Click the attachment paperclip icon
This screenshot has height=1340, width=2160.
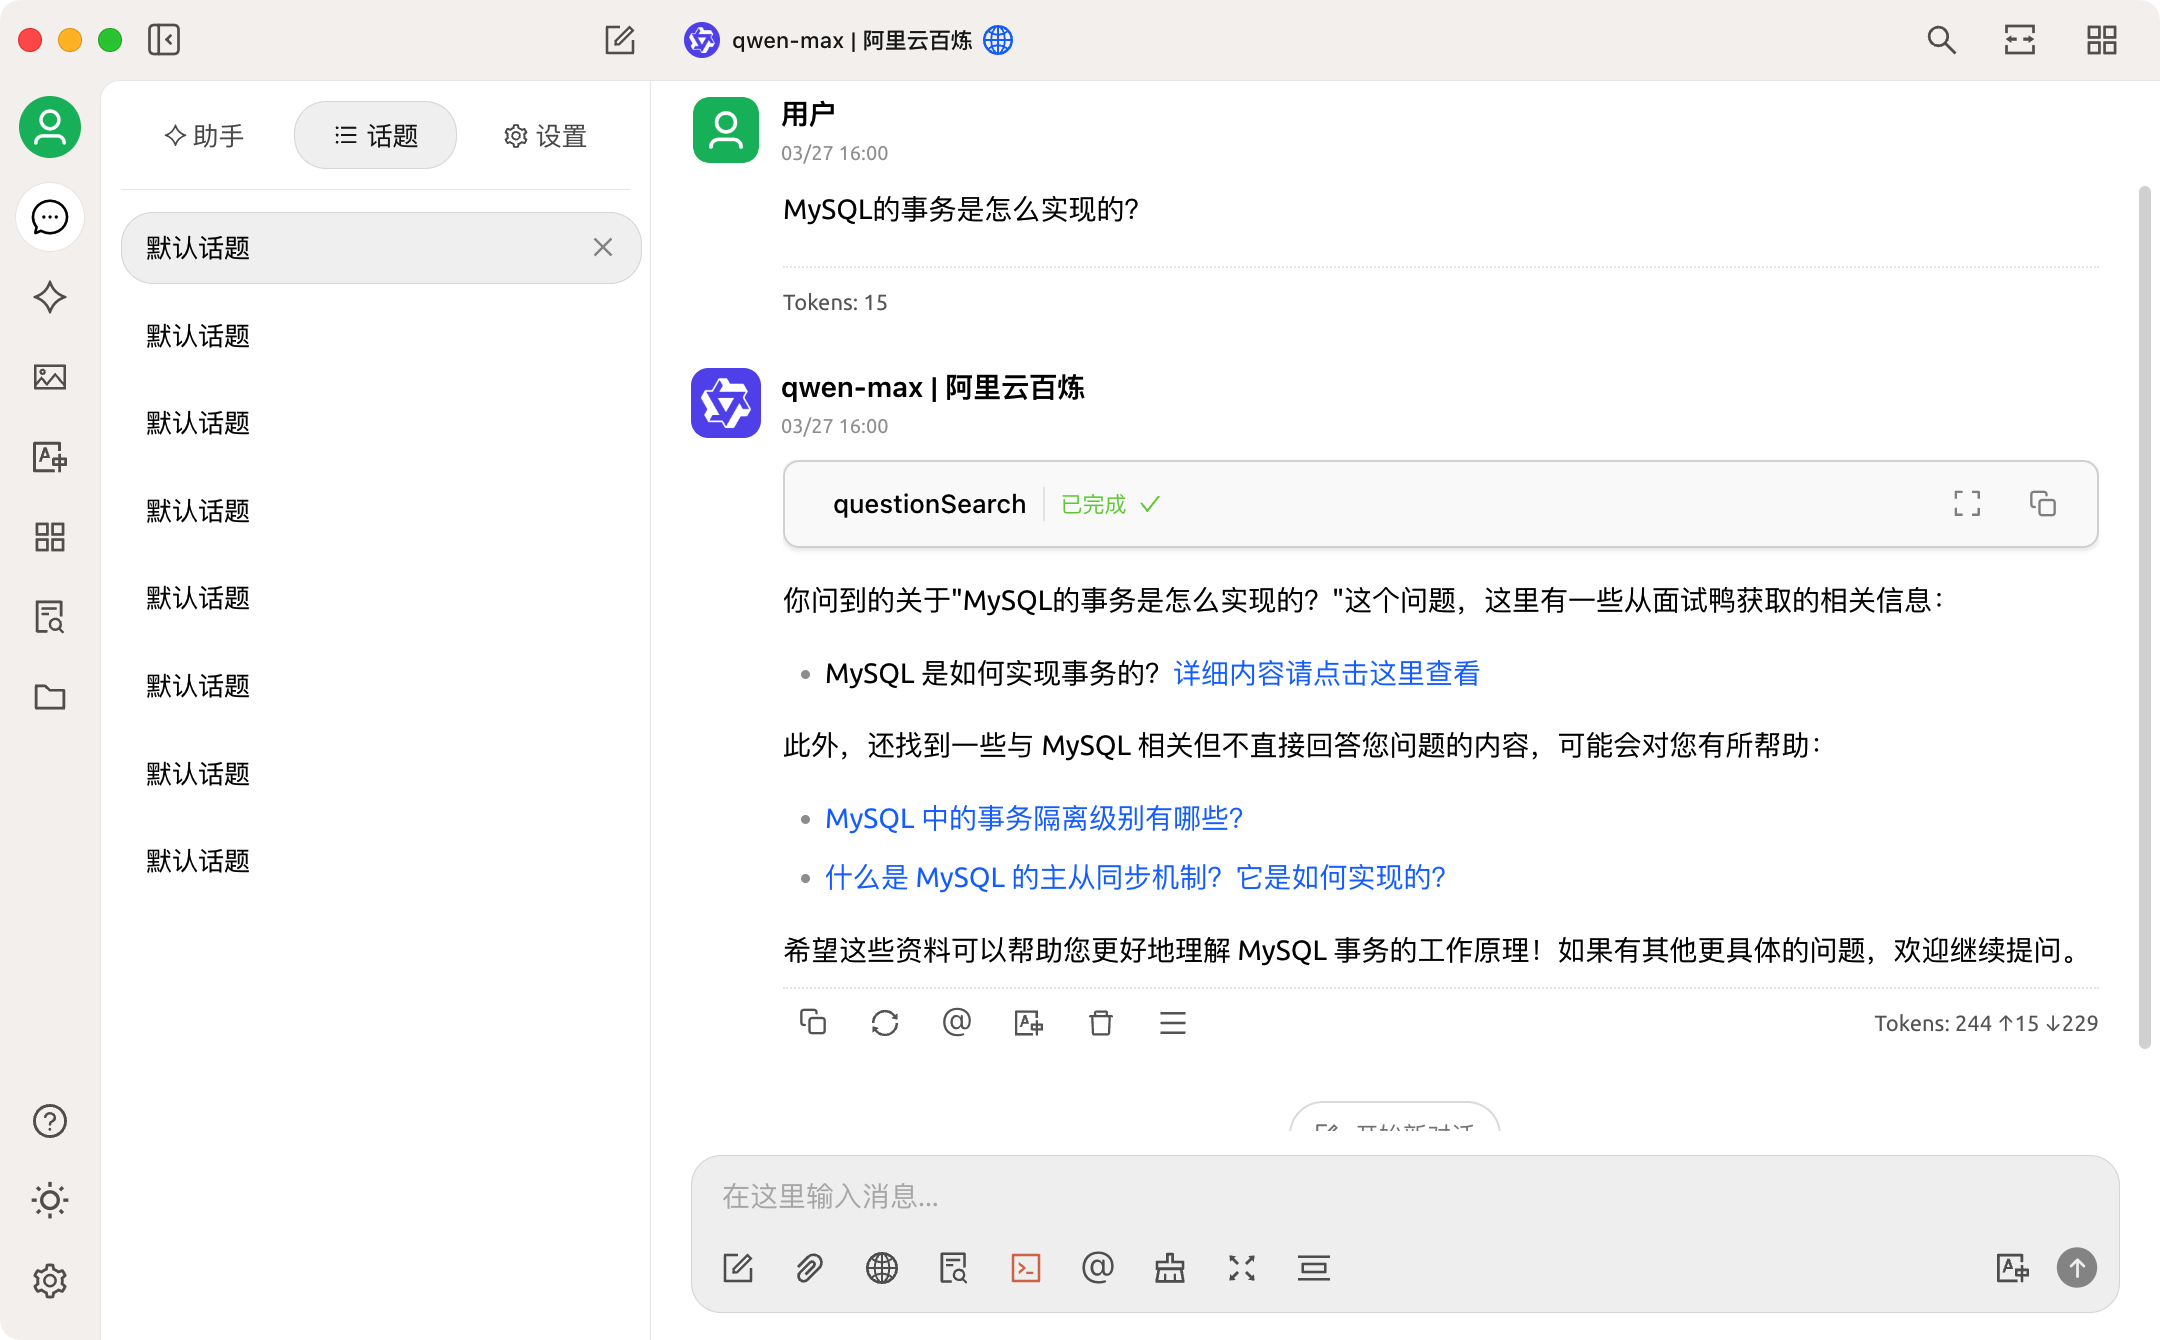point(809,1268)
